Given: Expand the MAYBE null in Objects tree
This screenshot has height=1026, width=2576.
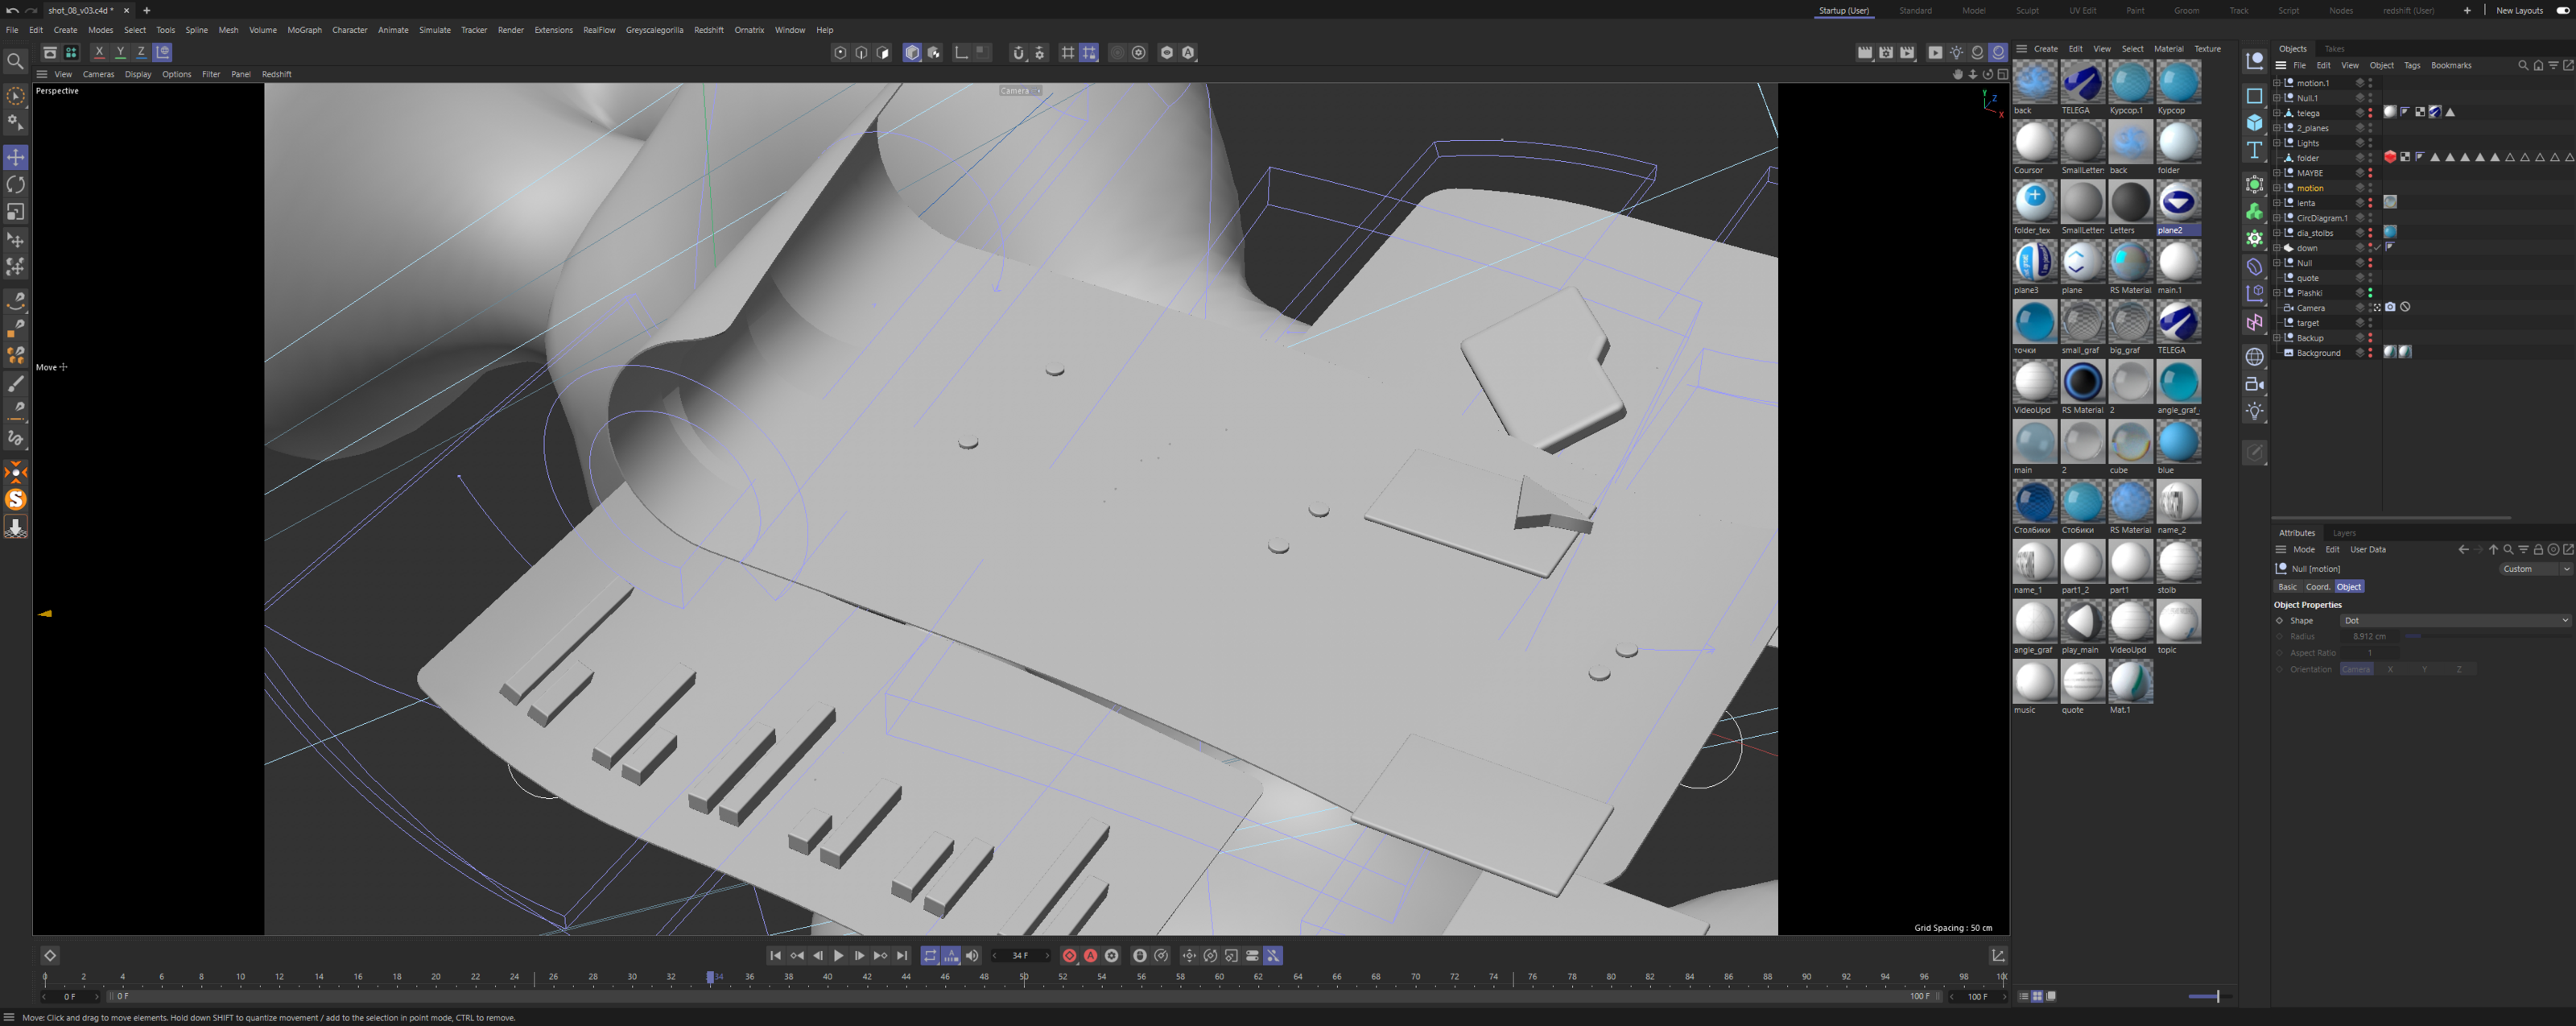Looking at the screenshot, I should pos(2277,173).
